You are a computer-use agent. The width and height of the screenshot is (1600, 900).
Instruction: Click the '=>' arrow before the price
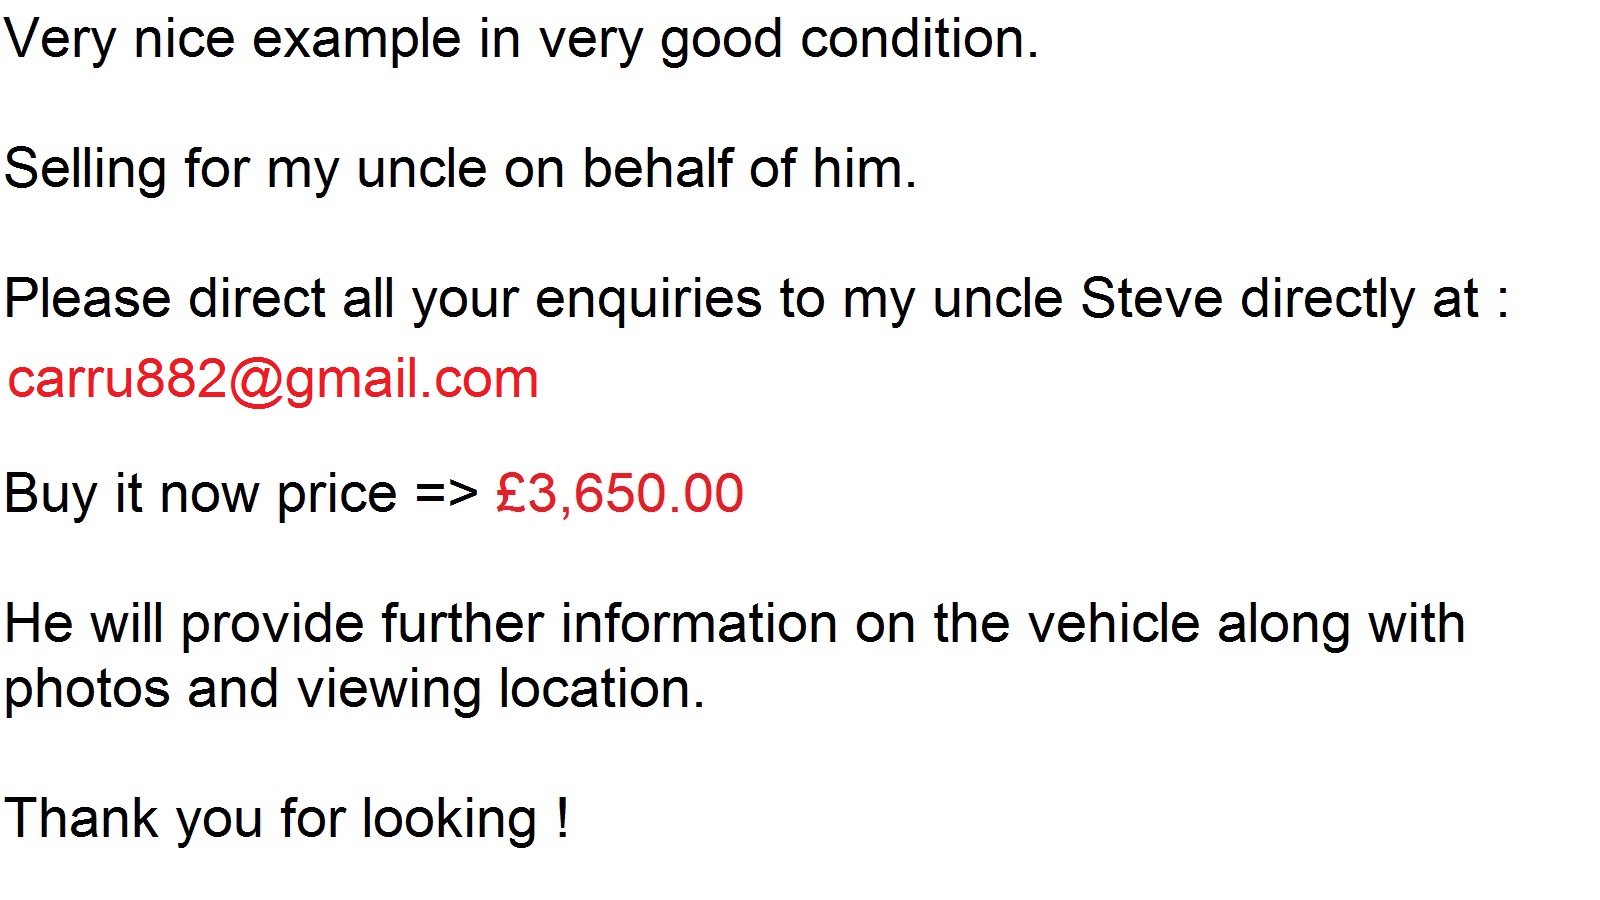[x=447, y=495]
